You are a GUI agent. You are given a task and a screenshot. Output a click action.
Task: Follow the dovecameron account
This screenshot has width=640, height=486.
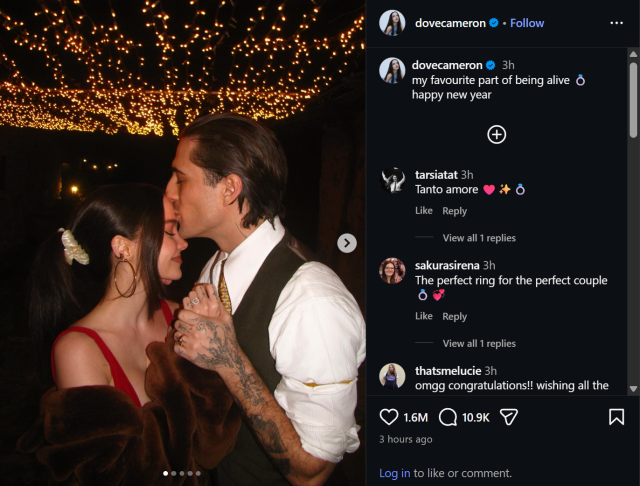point(527,23)
